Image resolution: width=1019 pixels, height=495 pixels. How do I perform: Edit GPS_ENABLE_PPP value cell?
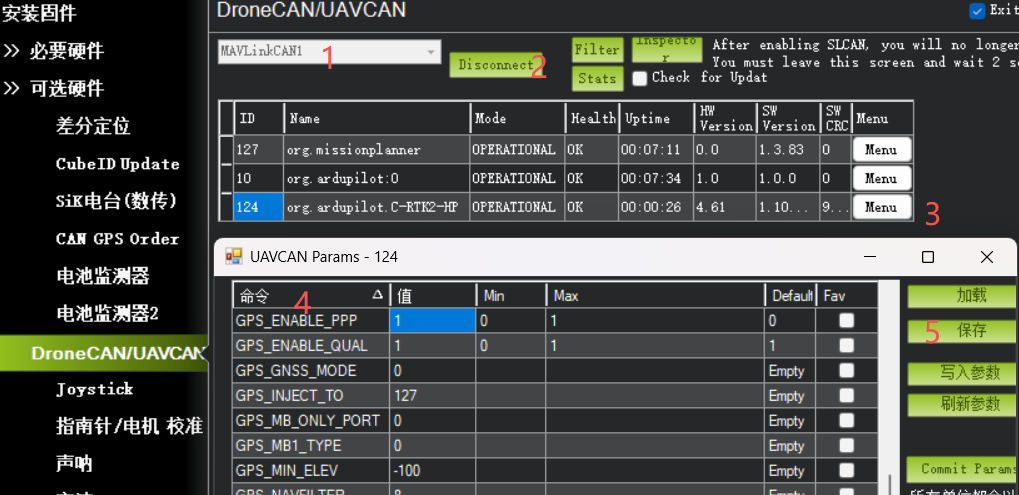[433, 320]
